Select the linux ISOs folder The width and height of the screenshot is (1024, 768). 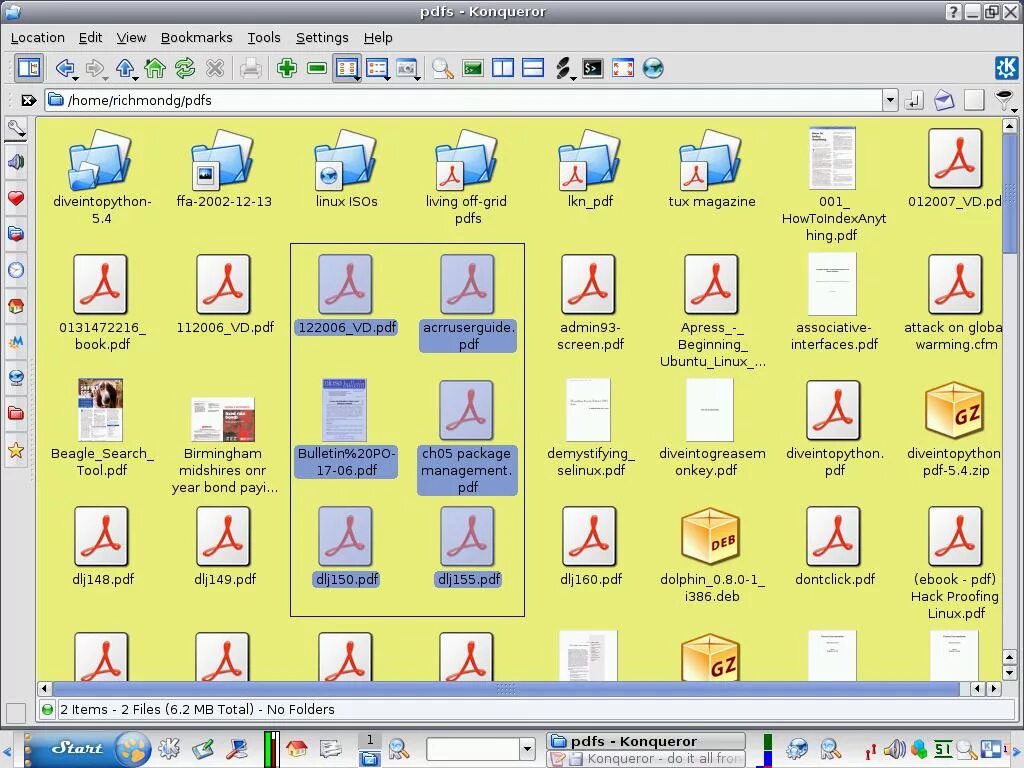pos(346,168)
